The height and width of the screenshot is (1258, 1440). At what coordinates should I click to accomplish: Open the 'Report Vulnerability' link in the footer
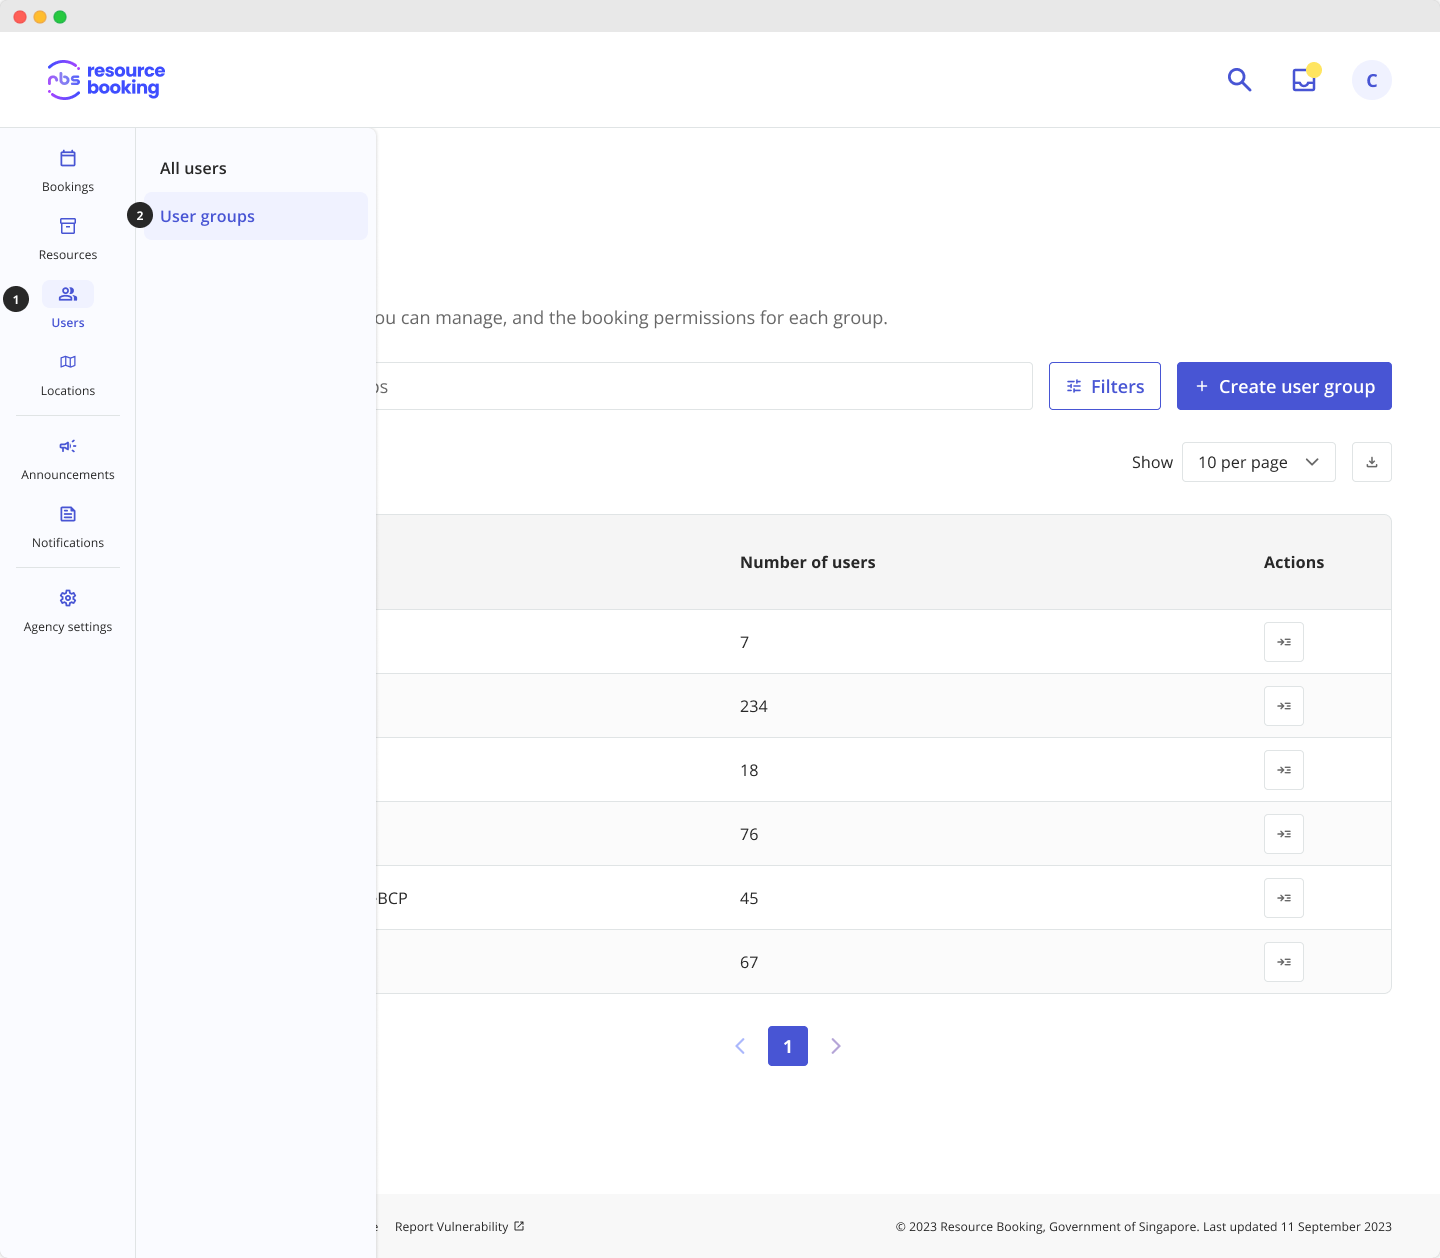pos(452,1226)
